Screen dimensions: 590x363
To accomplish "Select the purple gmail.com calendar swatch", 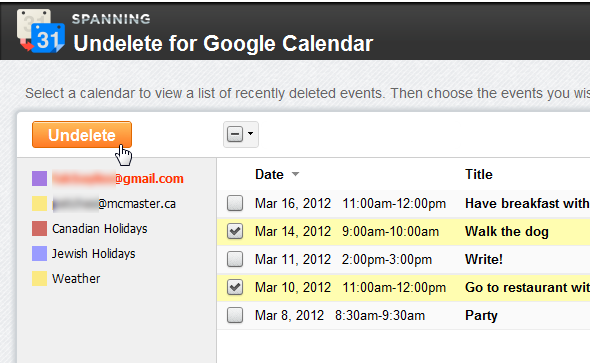I will 39,178.
